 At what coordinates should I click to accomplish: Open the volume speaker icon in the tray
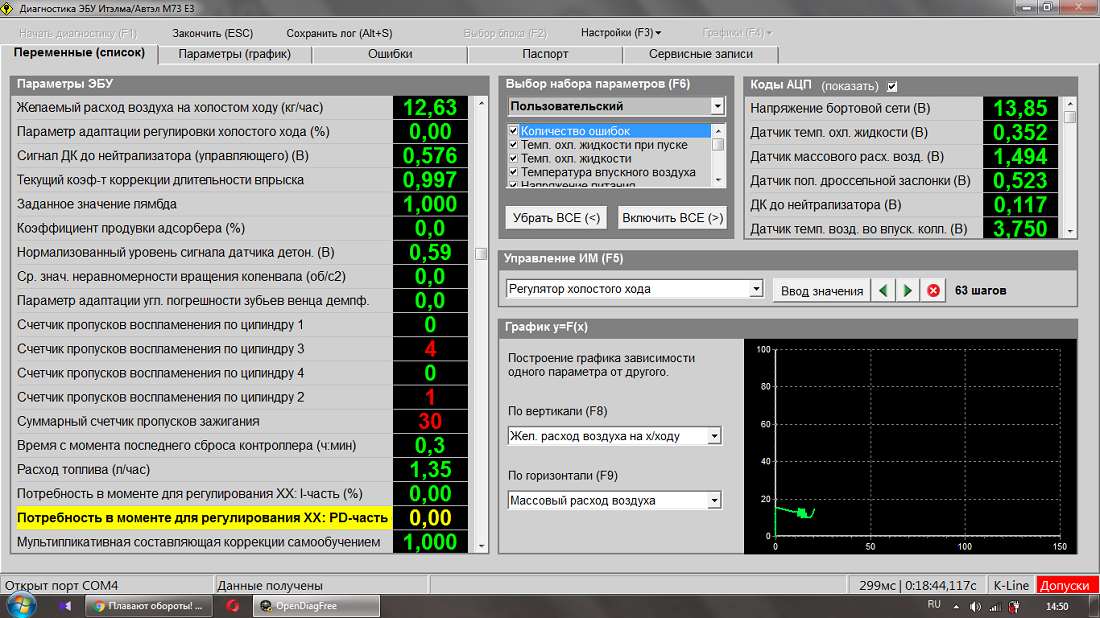[x=974, y=607]
